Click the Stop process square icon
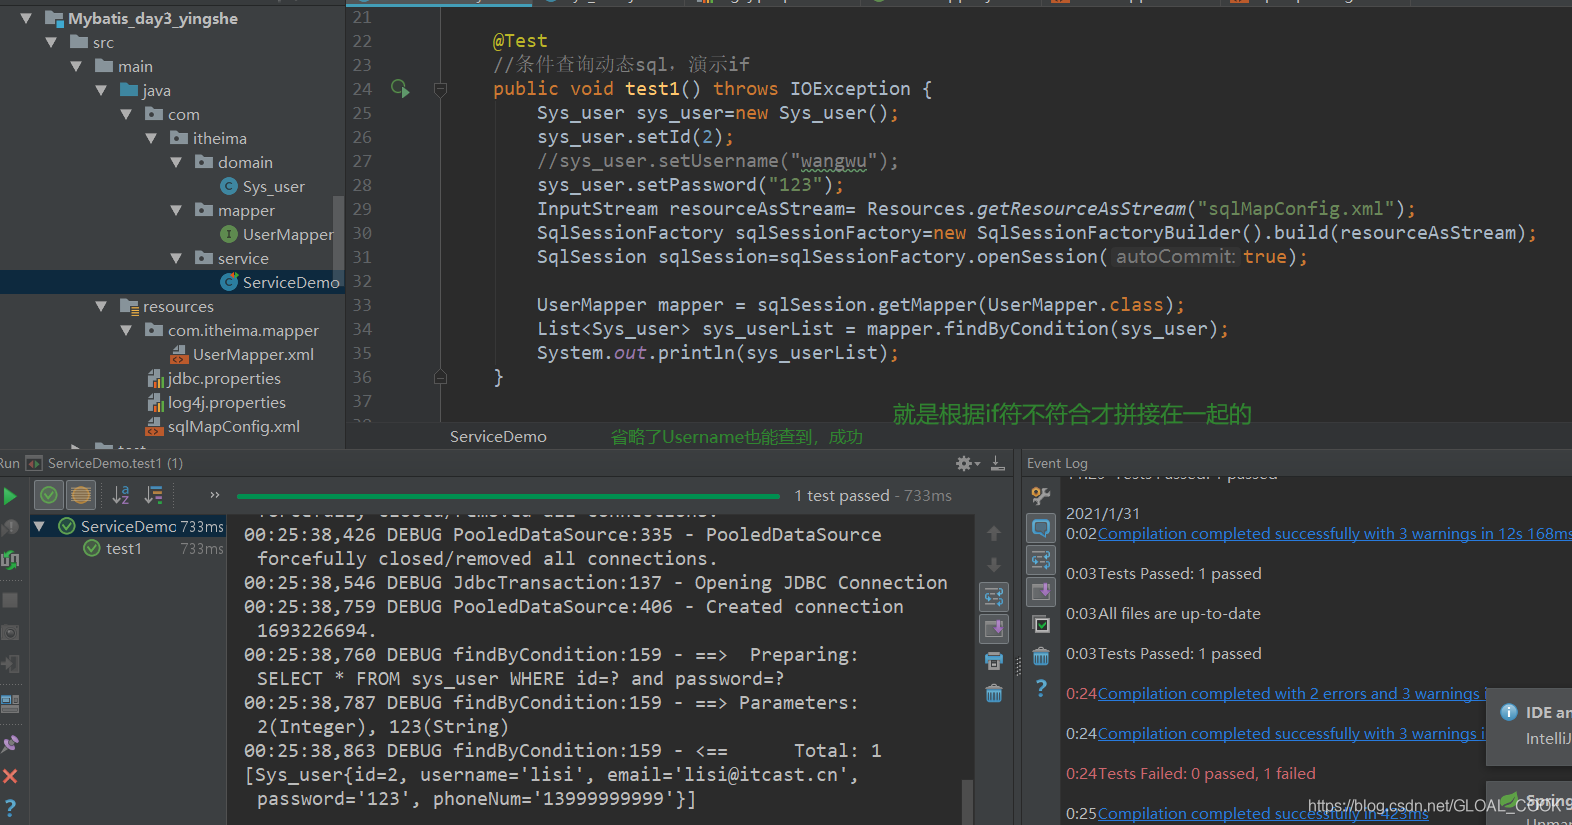1572x825 pixels. coord(10,600)
